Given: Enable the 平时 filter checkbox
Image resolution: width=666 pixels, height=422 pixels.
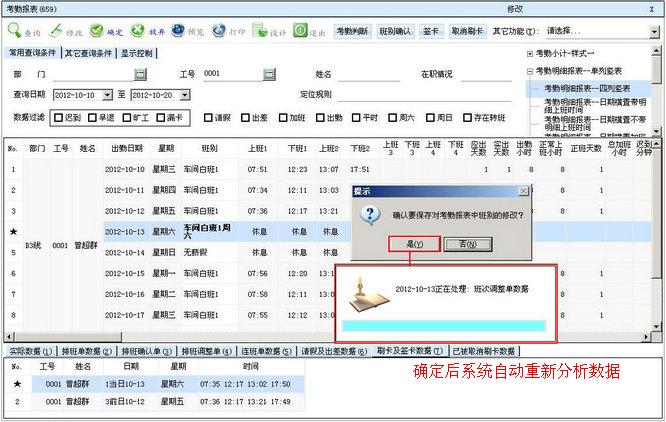Looking at the screenshot, I should 356,118.
